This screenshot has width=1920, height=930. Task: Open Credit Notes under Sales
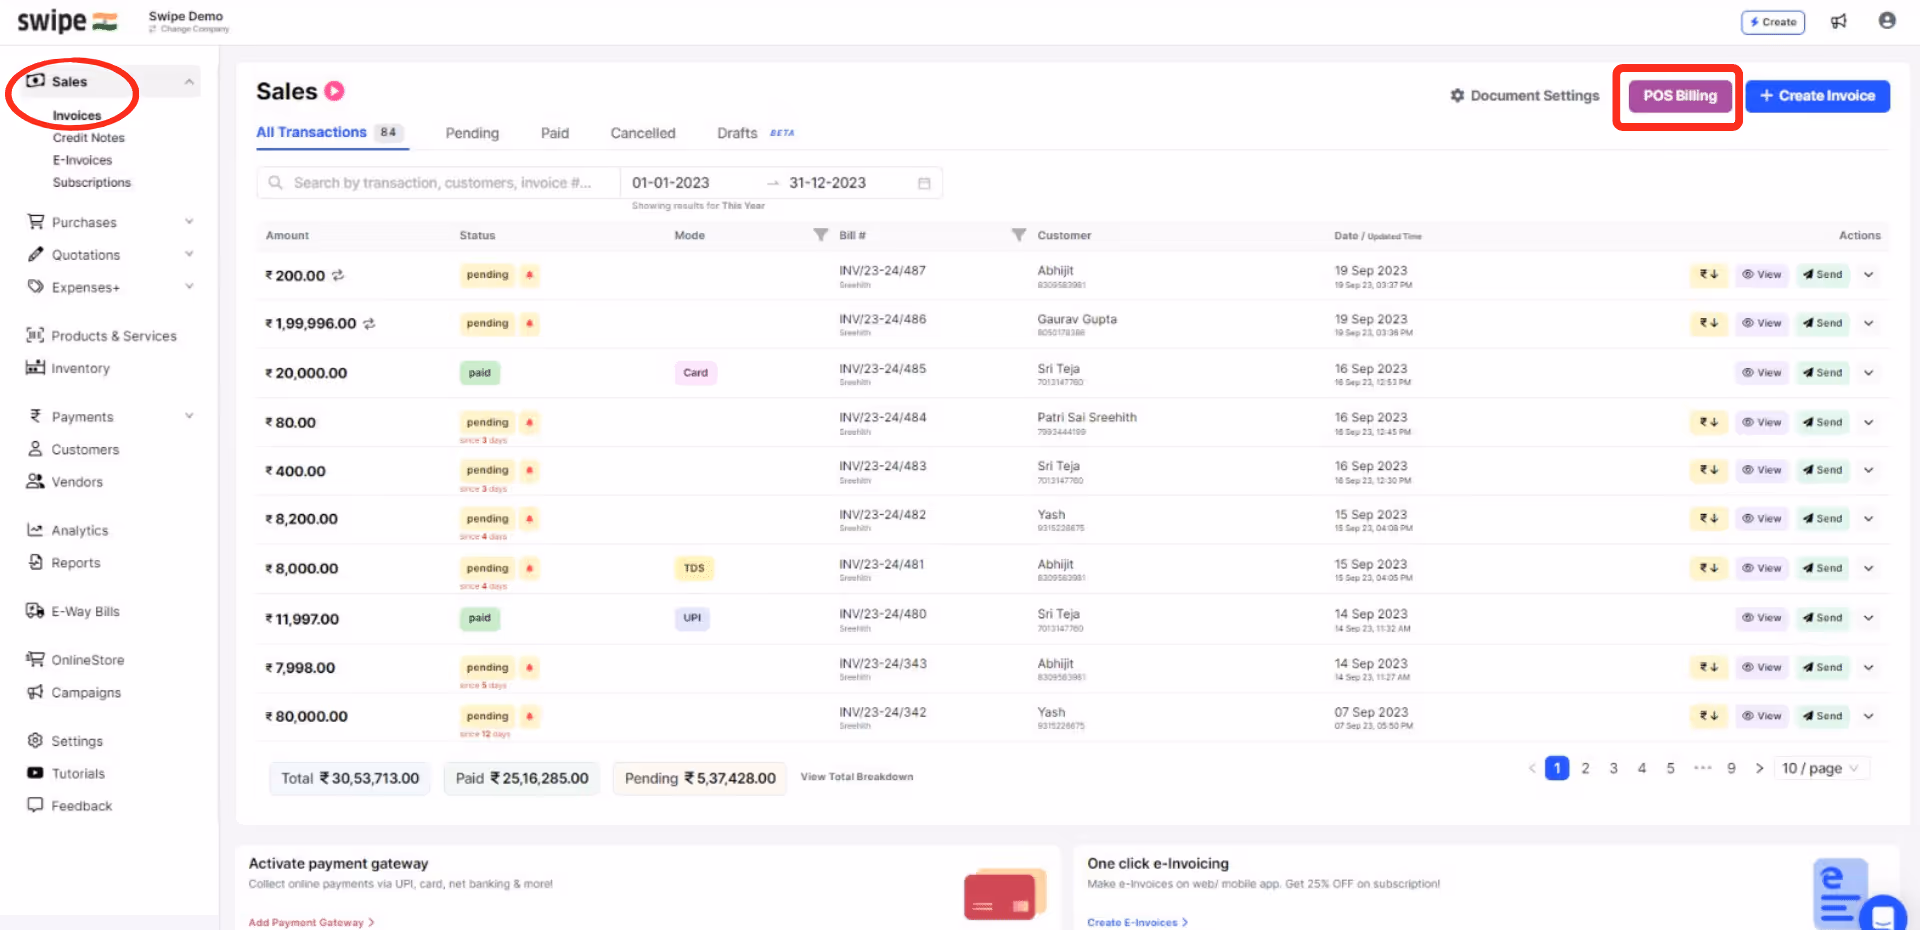(89, 138)
